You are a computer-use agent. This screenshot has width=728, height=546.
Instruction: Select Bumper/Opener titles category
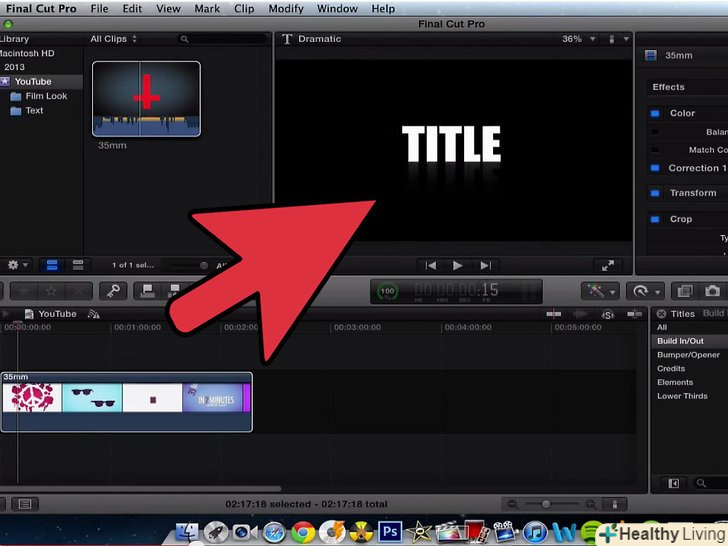click(688, 355)
